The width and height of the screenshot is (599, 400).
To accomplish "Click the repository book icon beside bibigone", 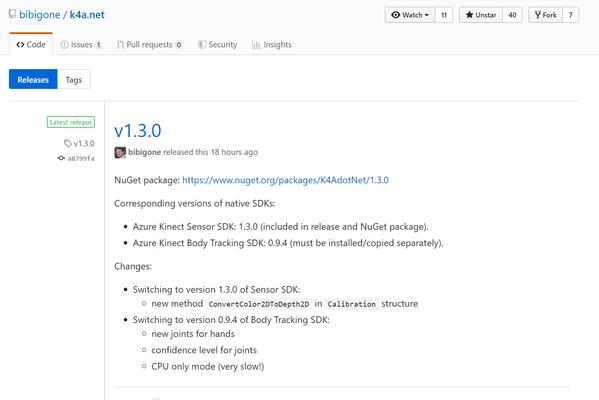I will 13,14.
